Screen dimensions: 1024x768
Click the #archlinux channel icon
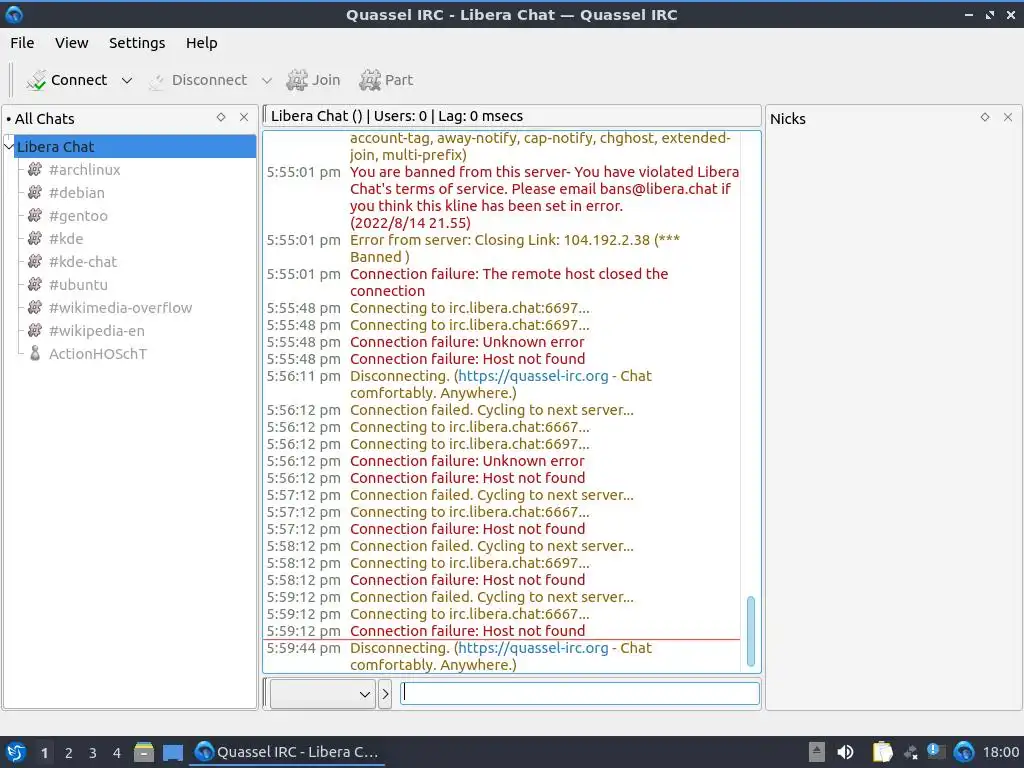[35, 170]
